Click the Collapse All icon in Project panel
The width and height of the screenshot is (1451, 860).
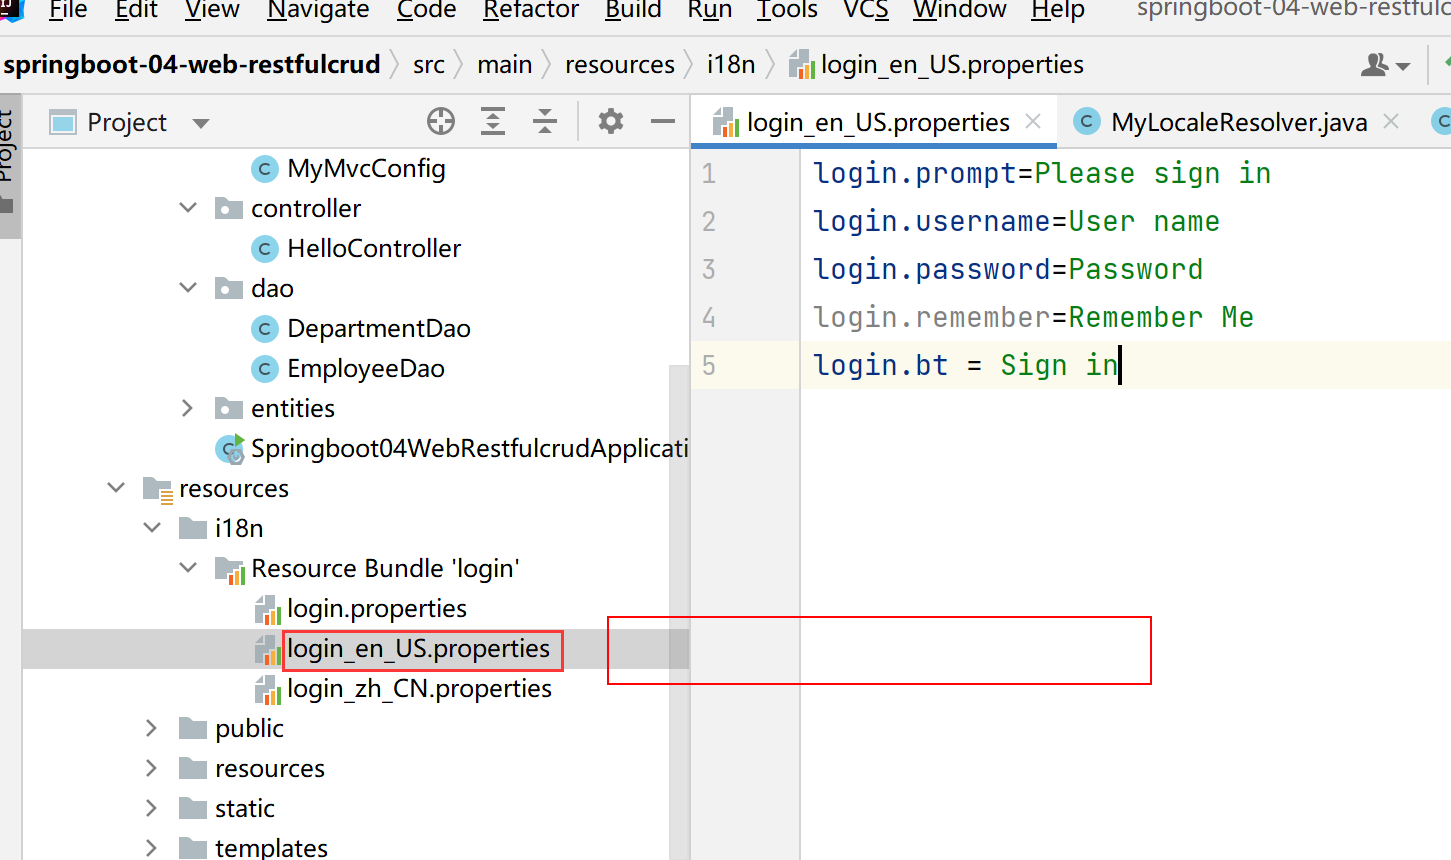[x=545, y=122]
